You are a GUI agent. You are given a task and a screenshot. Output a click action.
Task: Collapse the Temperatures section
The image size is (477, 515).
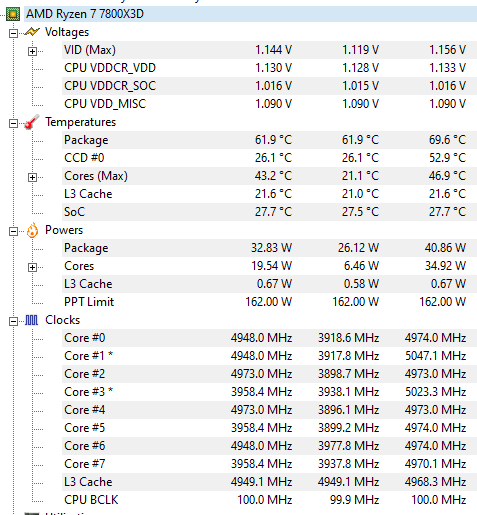tap(13, 123)
